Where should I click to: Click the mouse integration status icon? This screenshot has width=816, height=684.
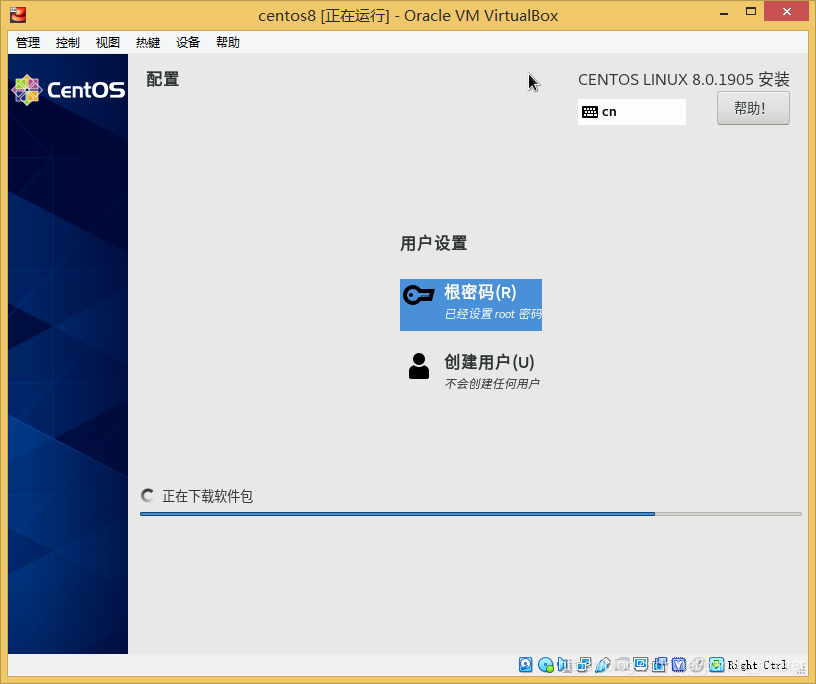pyautogui.click(x=697, y=665)
